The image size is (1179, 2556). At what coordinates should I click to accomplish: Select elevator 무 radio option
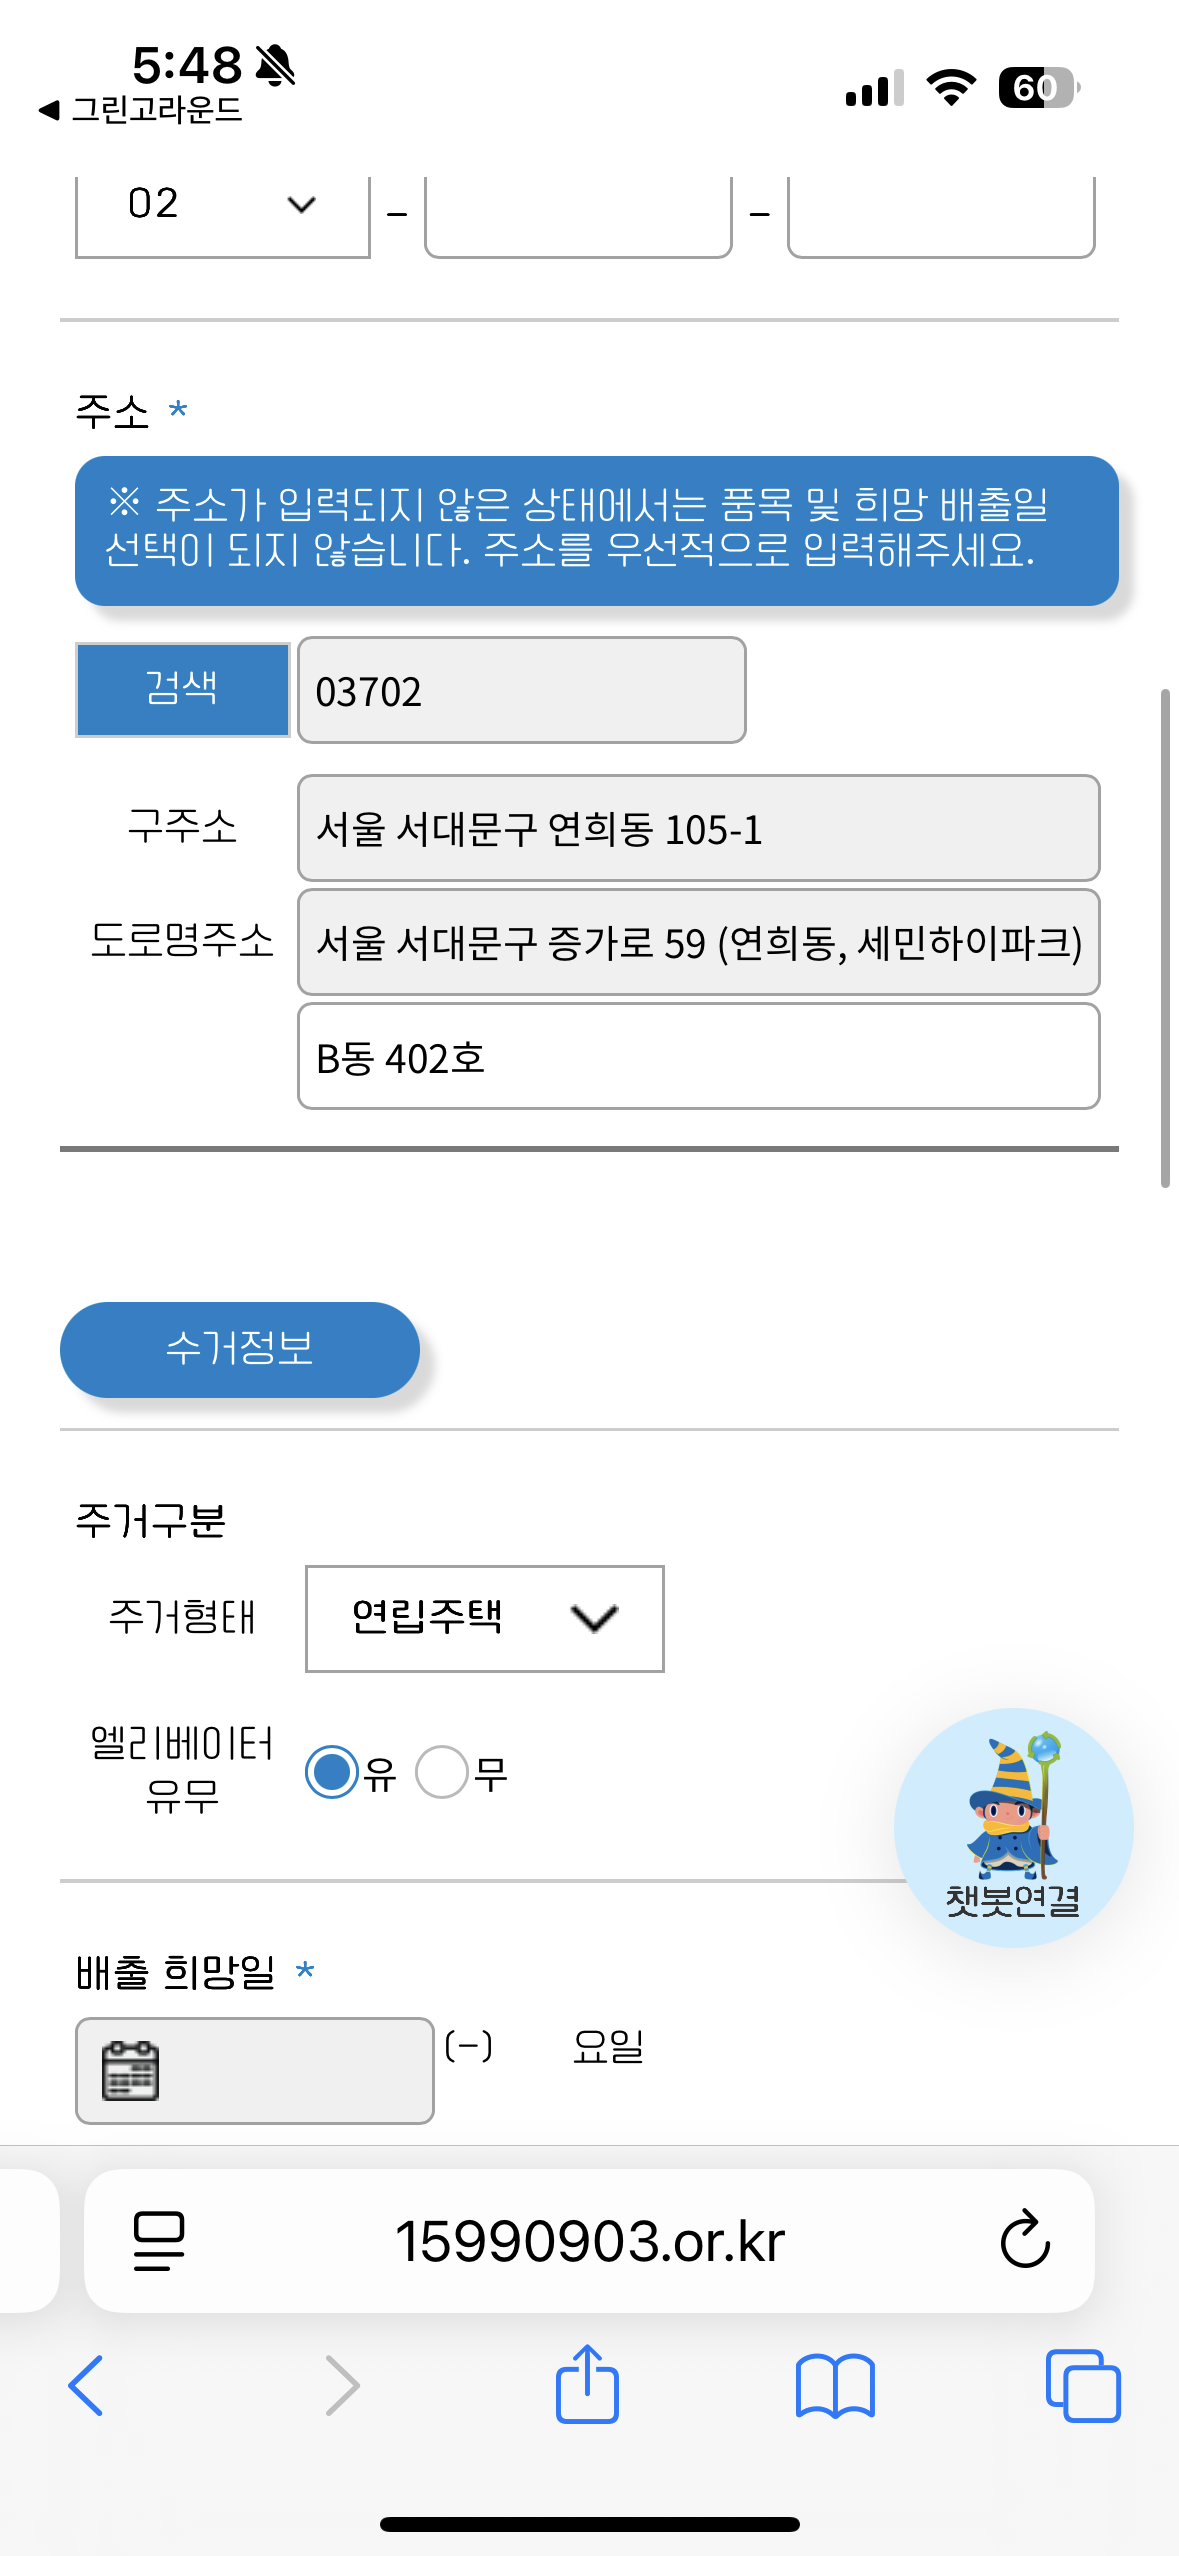click(442, 1772)
